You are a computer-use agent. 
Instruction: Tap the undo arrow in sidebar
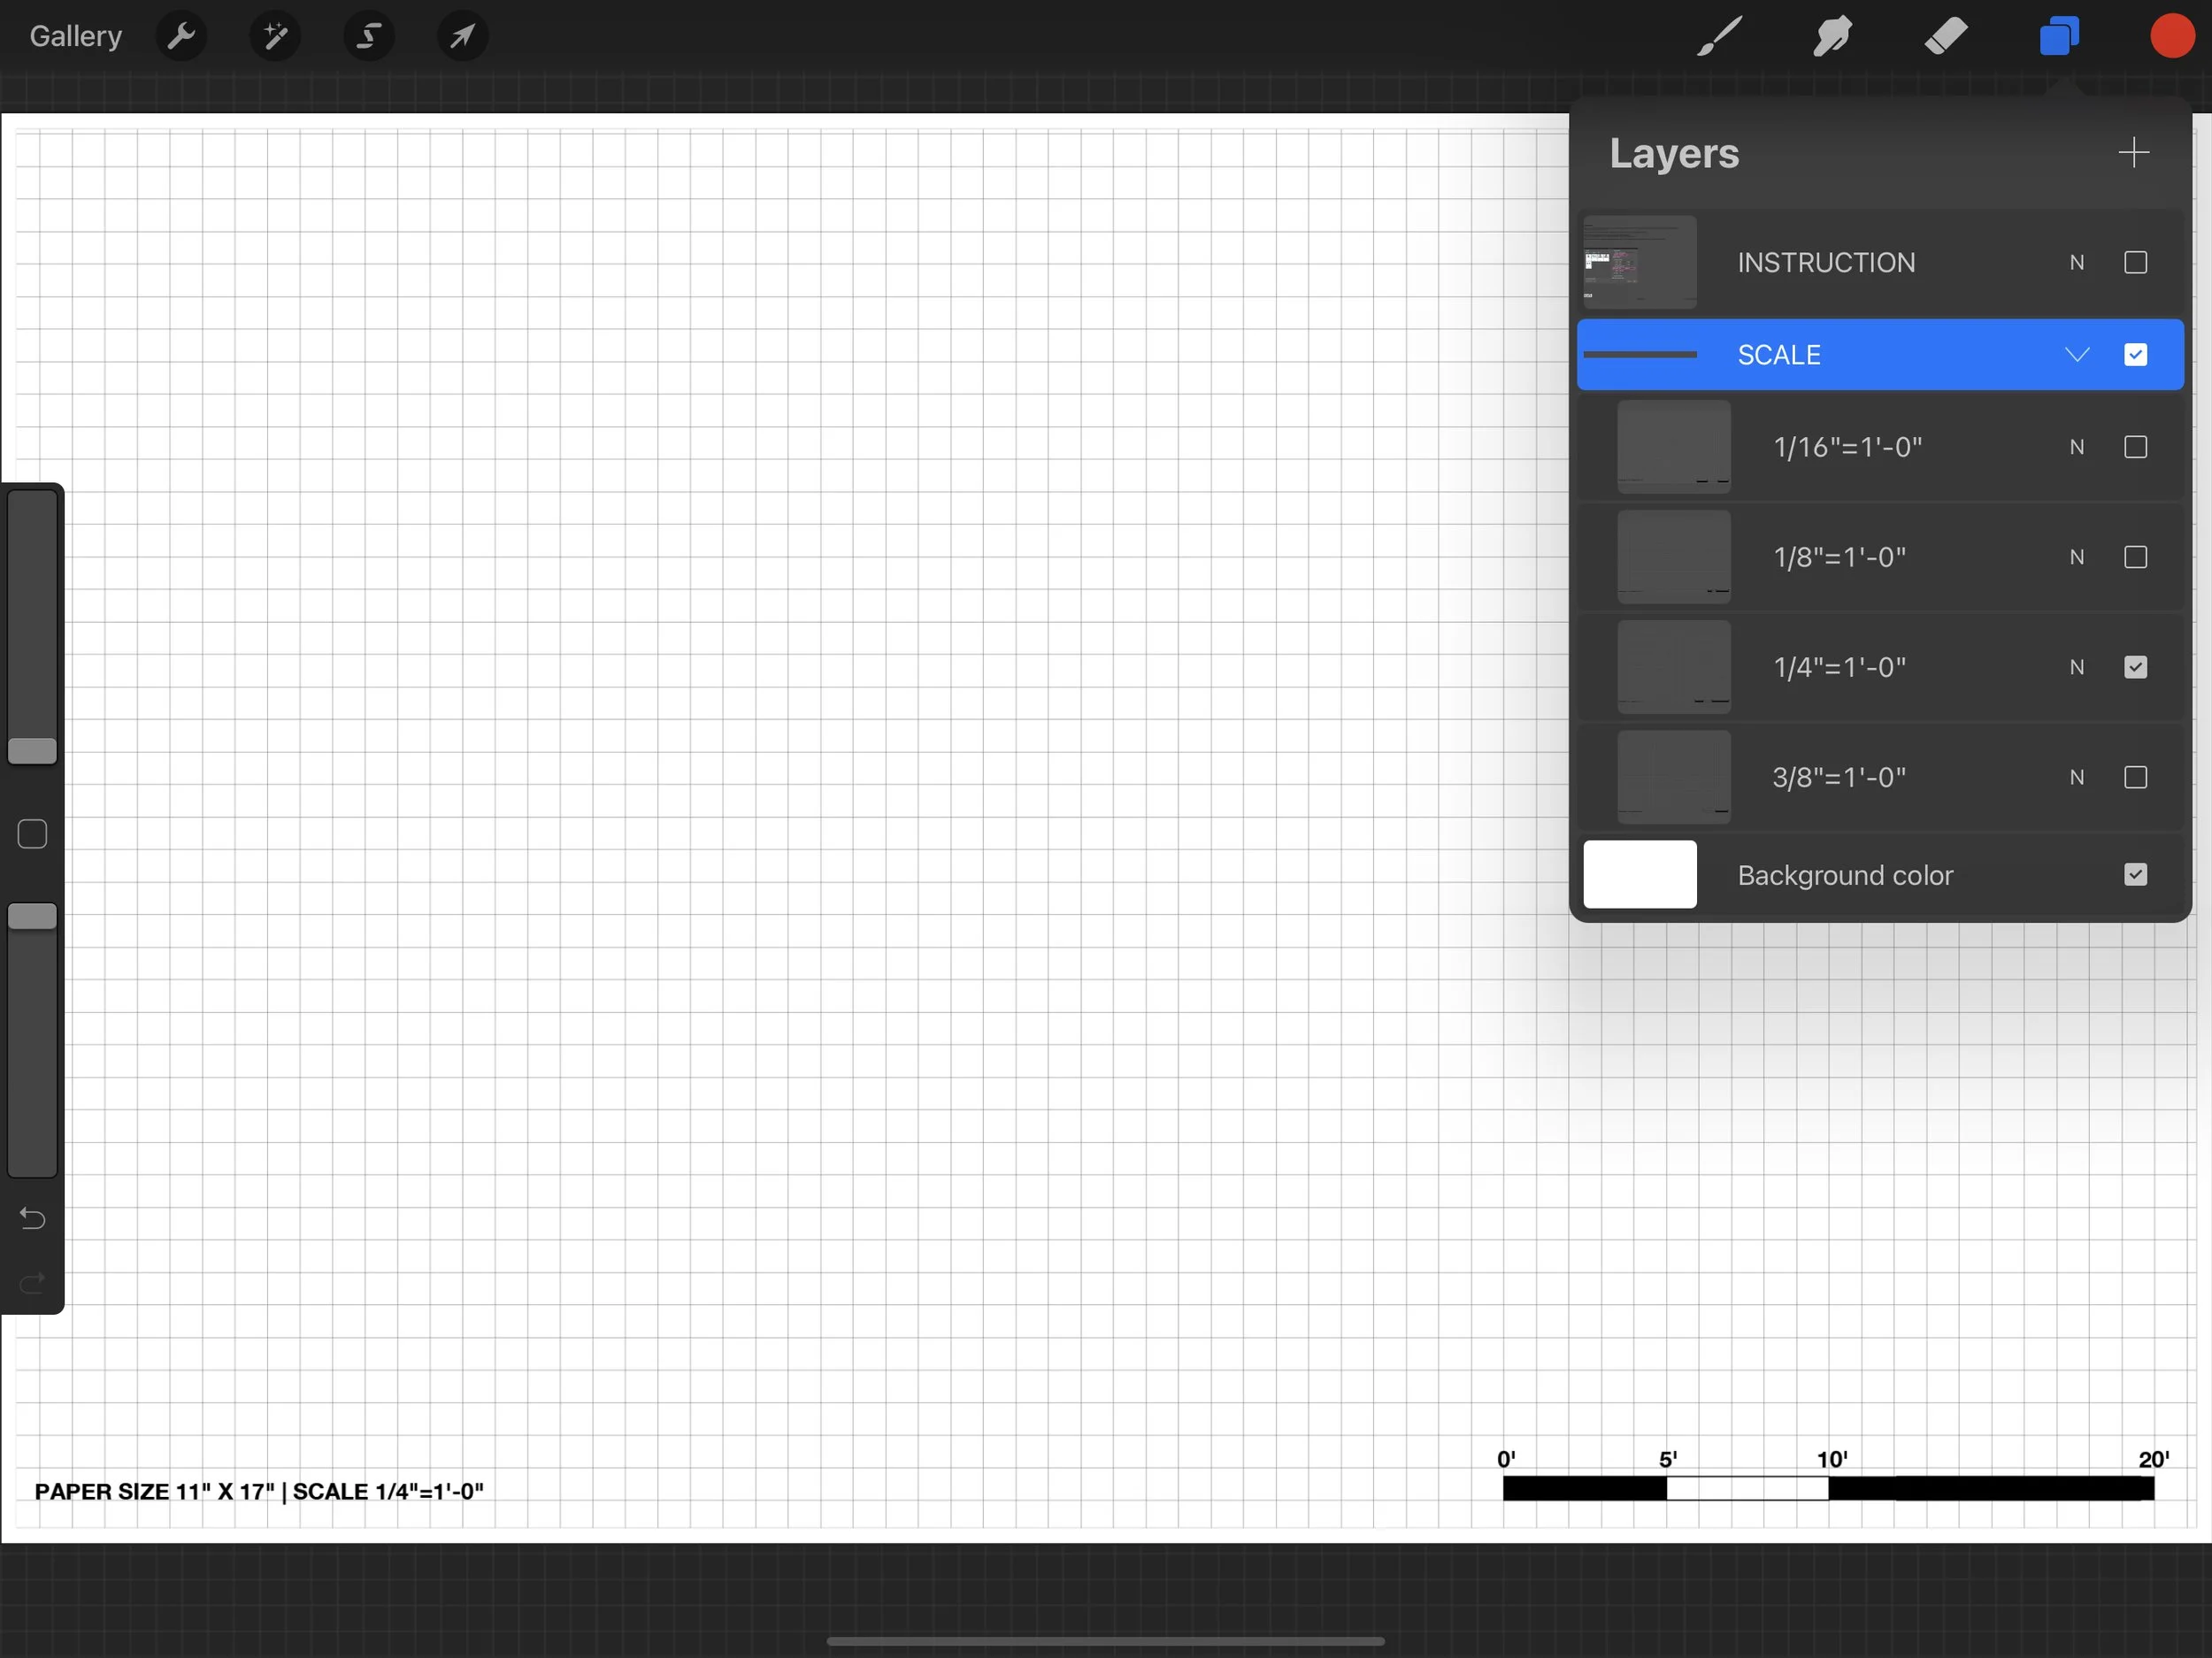coord(33,1218)
